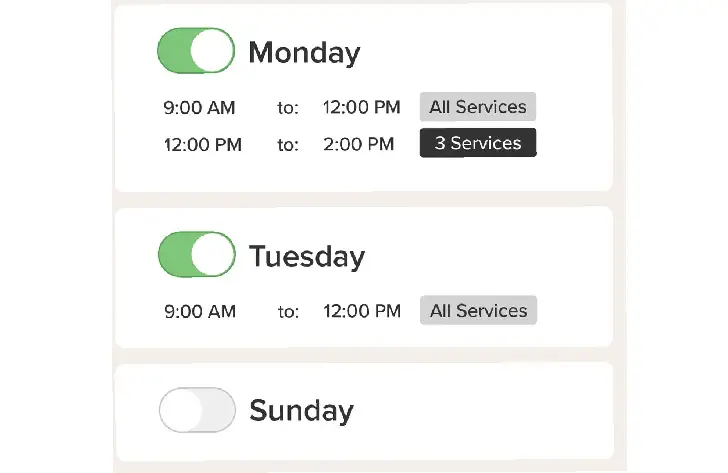728x473 pixels.
Task: Click the Tuesday day label
Action: 307,256
